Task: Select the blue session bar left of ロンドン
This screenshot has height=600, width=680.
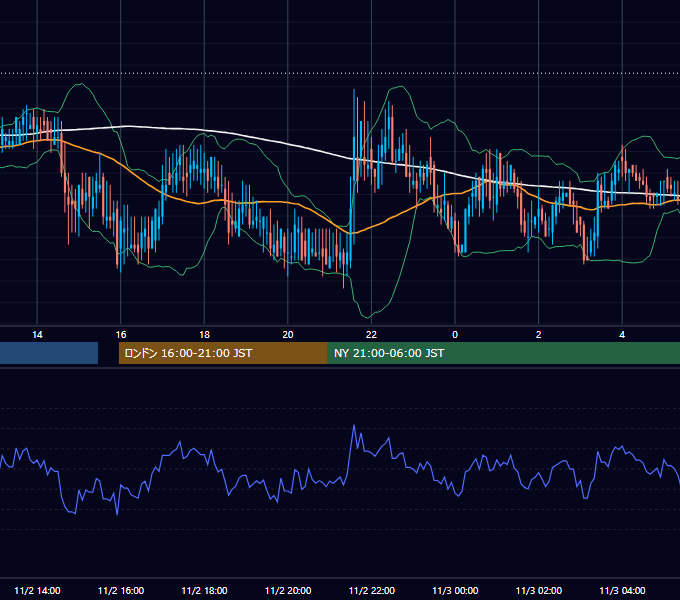Action: pyautogui.click(x=49, y=353)
